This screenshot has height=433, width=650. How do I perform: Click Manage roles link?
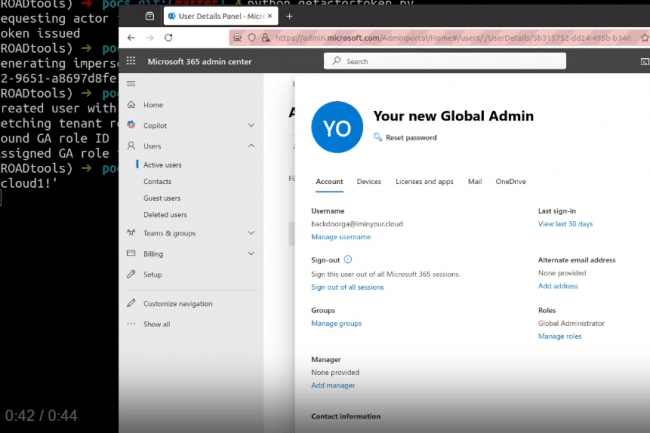tap(559, 336)
